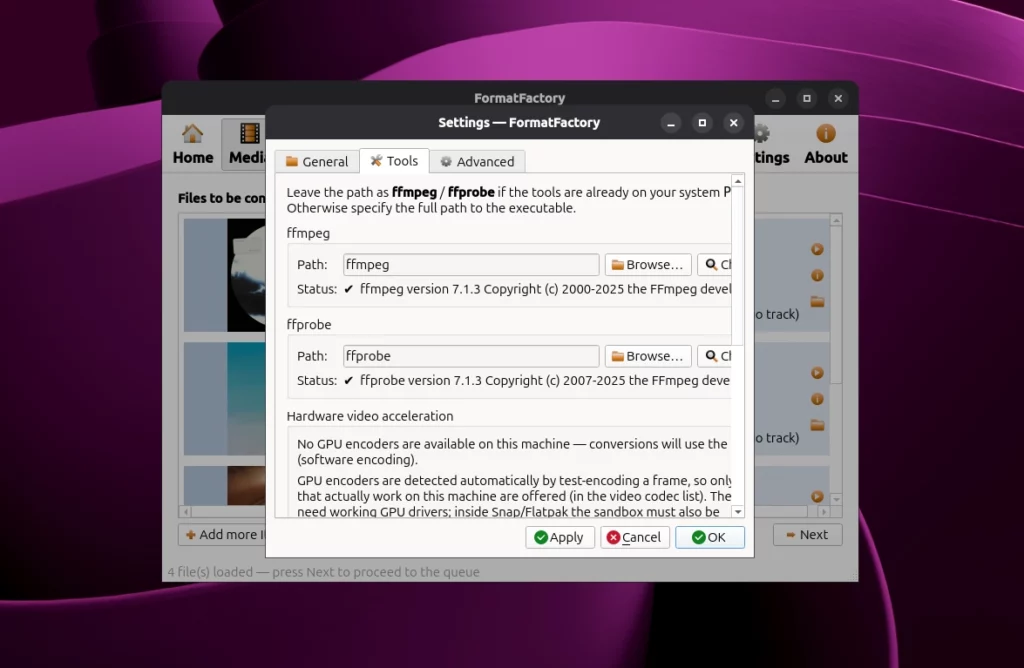Open Settings toolbar item in main window

(772, 144)
